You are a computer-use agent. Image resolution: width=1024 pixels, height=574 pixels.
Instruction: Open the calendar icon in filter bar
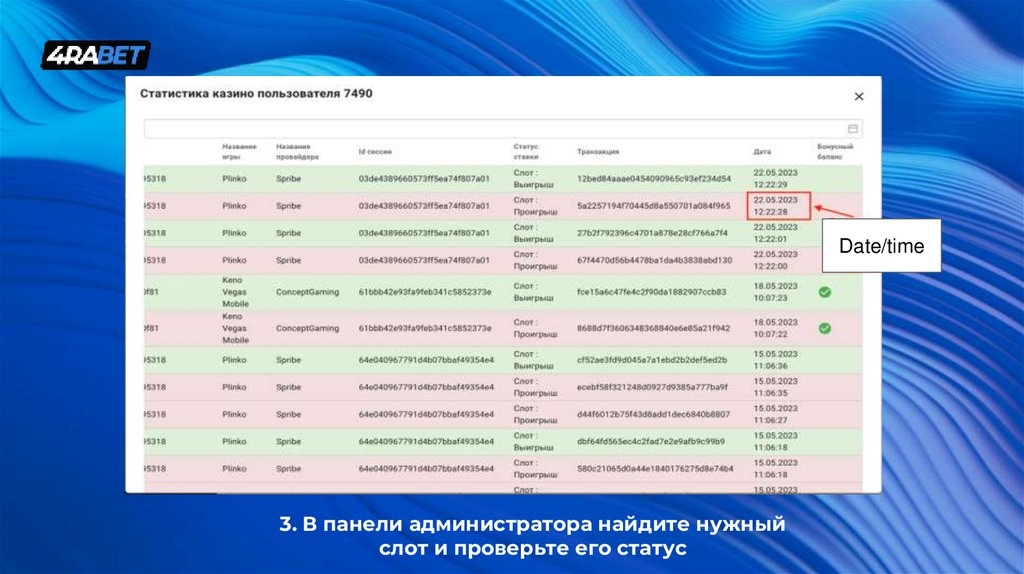tap(852, 129)
